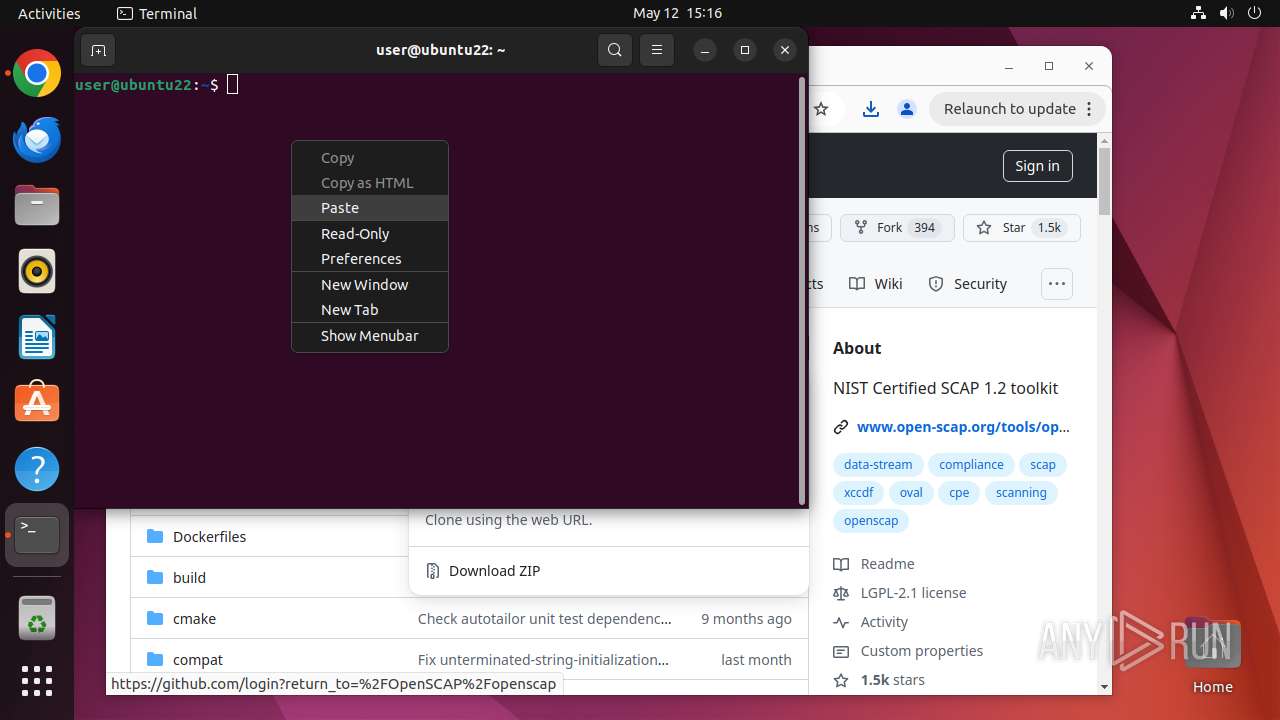The width and height of the screenshot is (1280, 720).
Task: Click the openscap topic tag
Action: click(871, 521)
